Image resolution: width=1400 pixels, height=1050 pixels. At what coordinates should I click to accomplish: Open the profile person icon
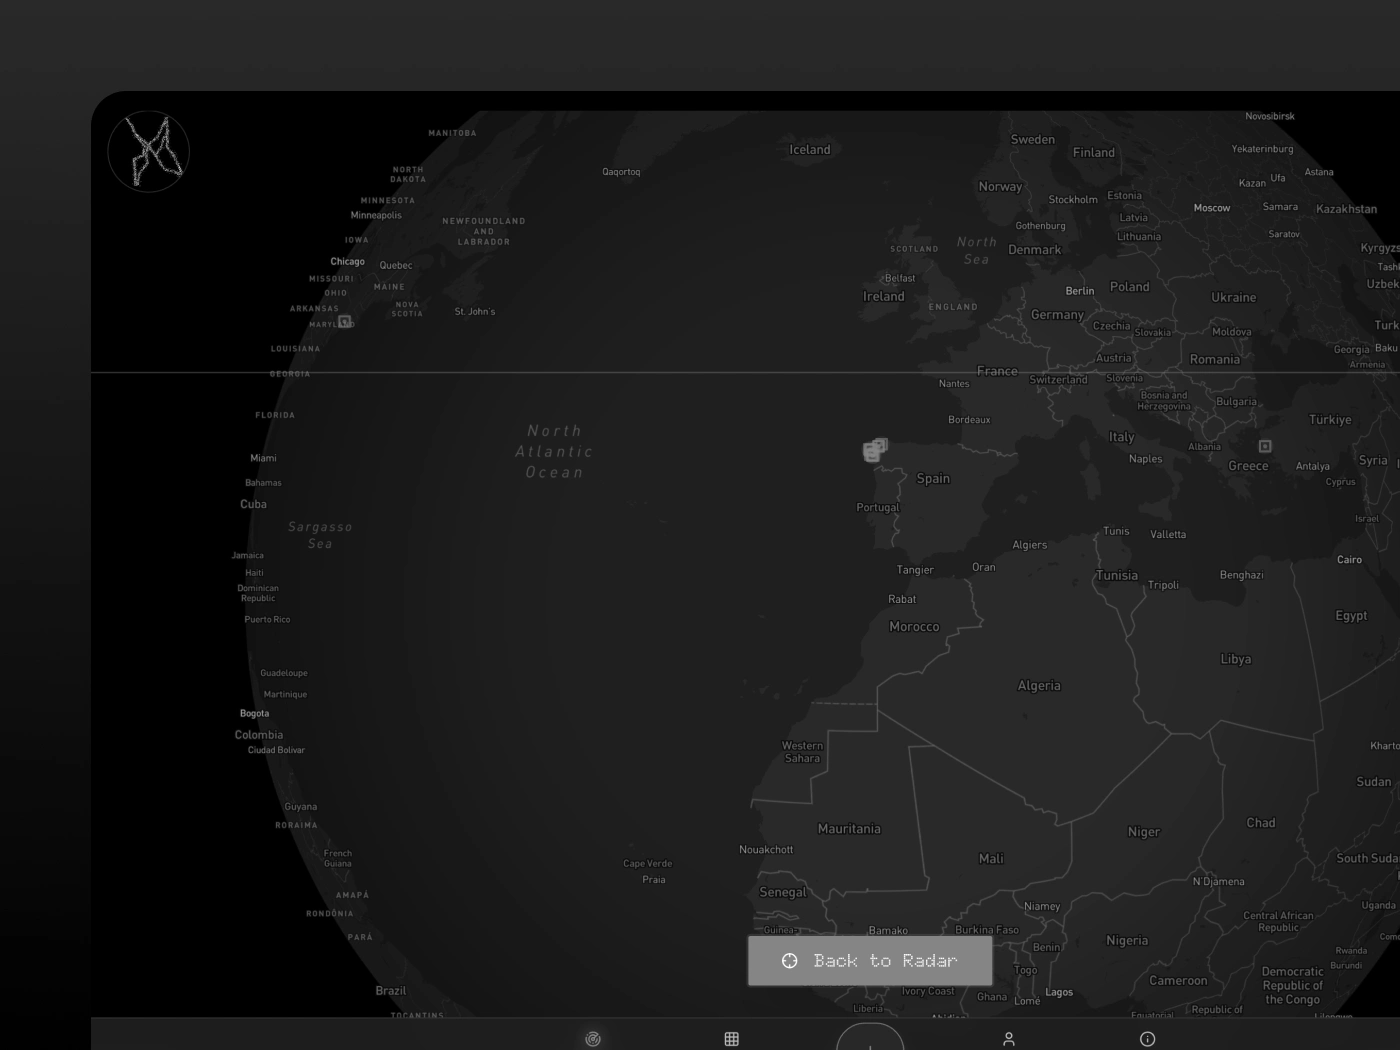point(1009,1039)
